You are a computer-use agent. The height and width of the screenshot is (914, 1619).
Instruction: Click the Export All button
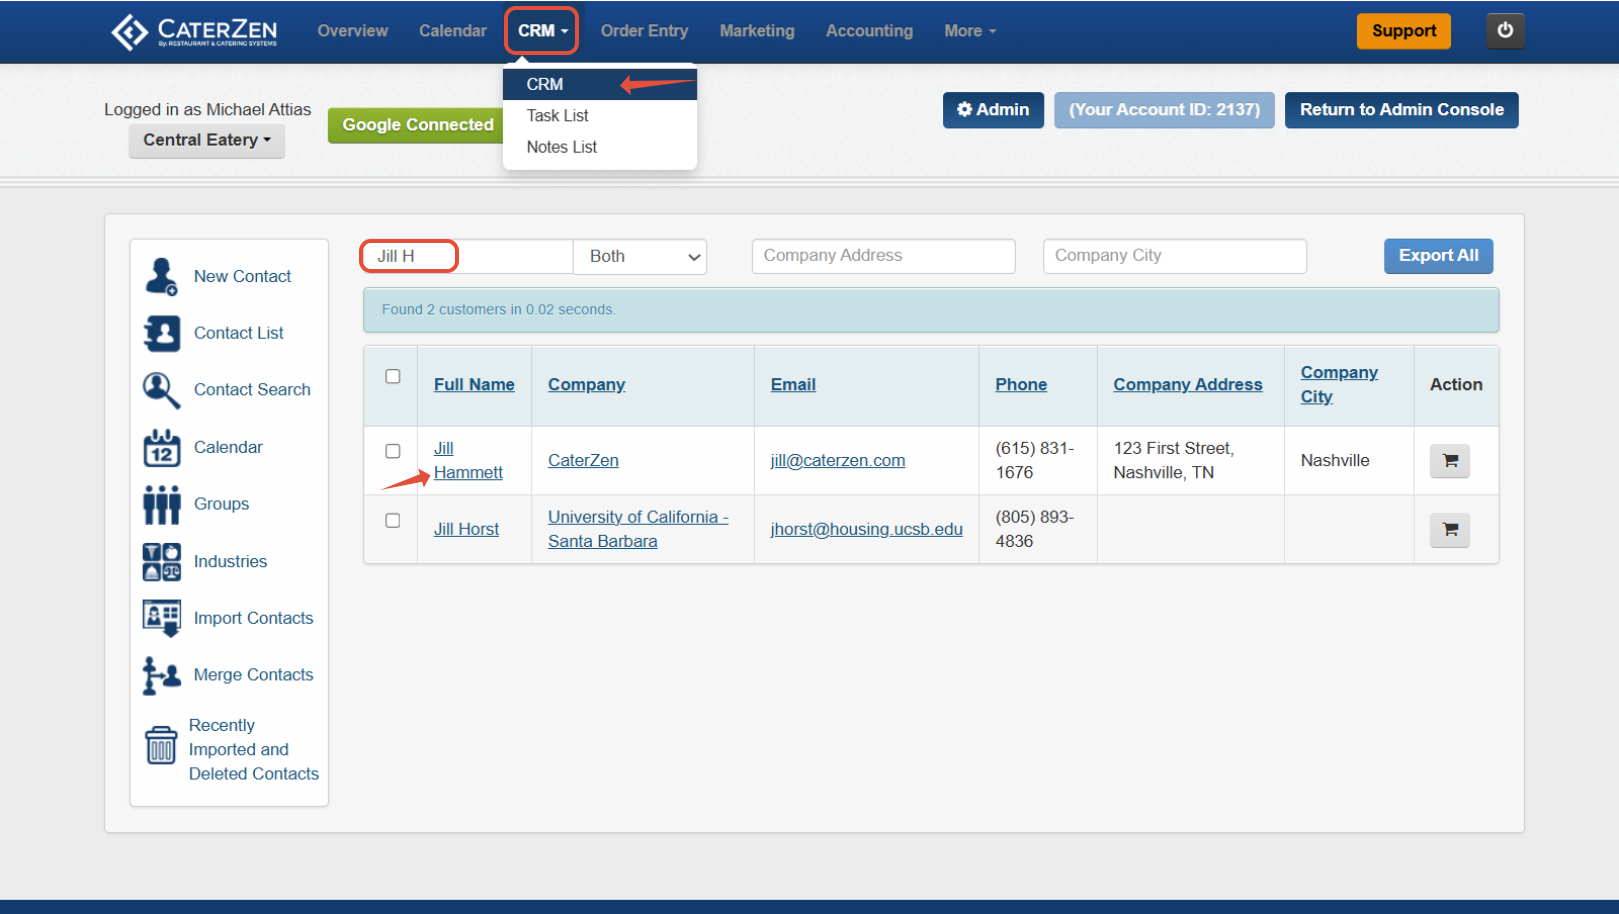(x=1438, y=256)
